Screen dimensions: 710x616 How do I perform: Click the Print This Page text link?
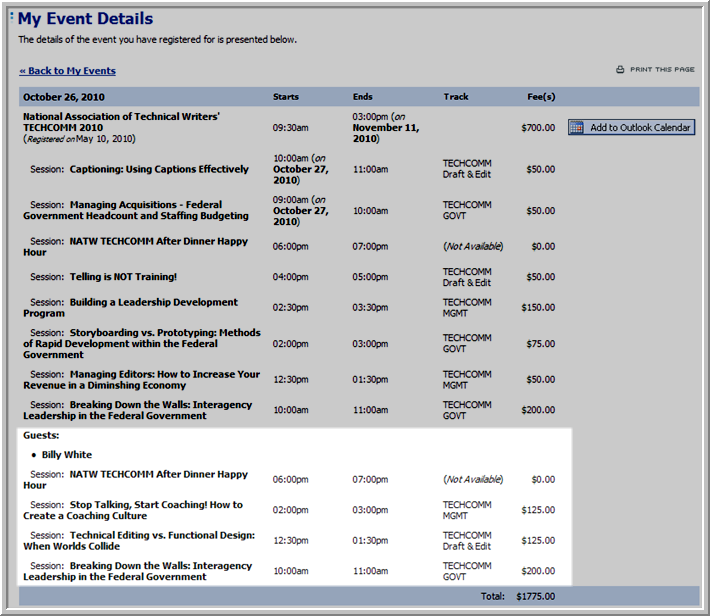[662, 70]
